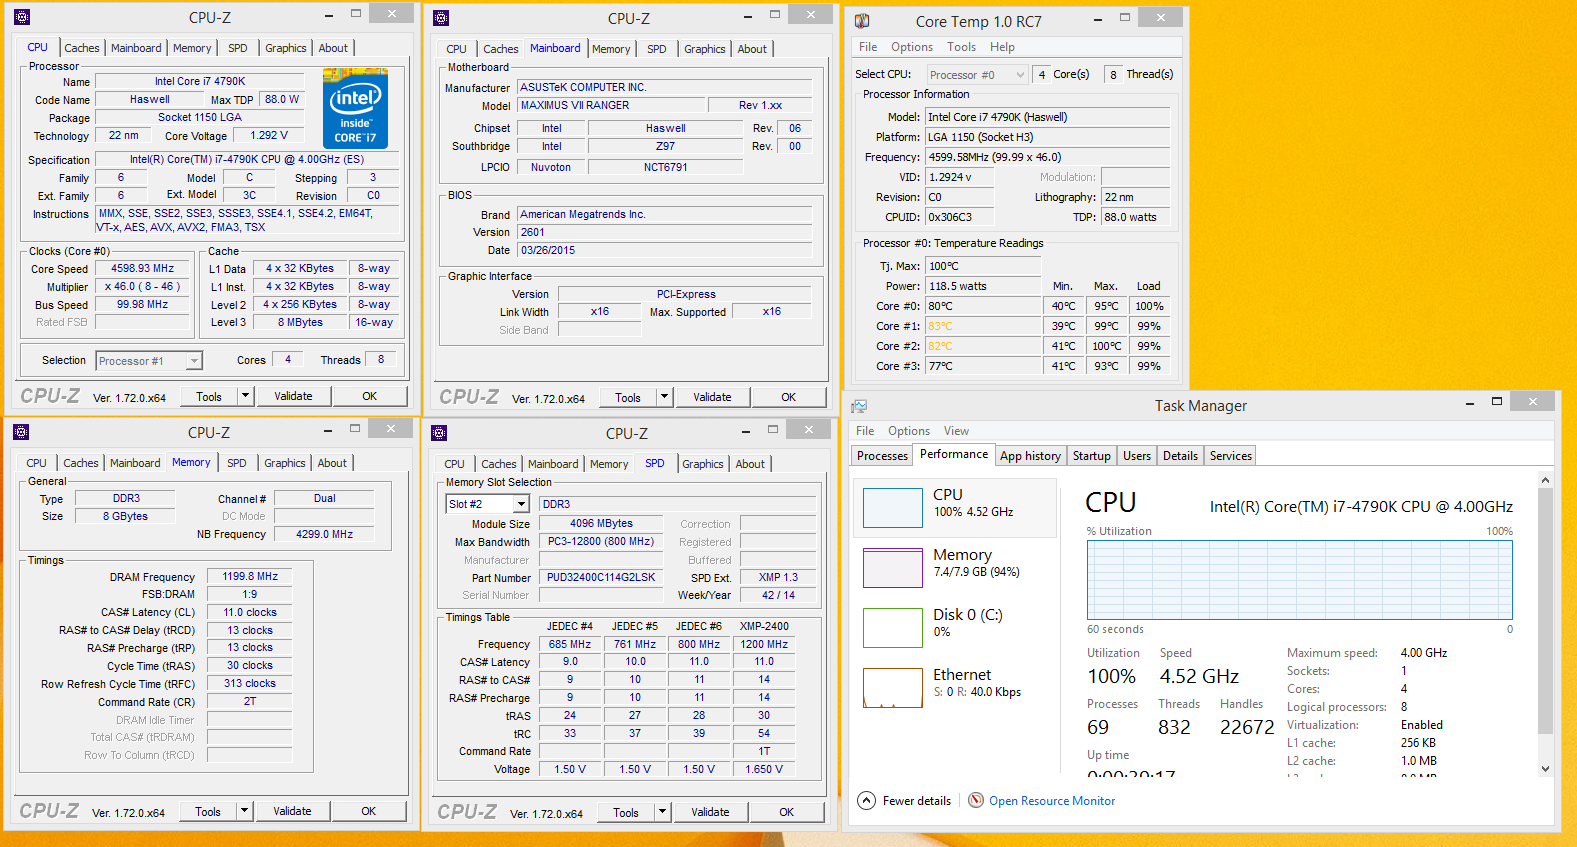Click the Core Temp app icon in its title bar
Screen dimensions: 1577x847
tap(862, 21)
